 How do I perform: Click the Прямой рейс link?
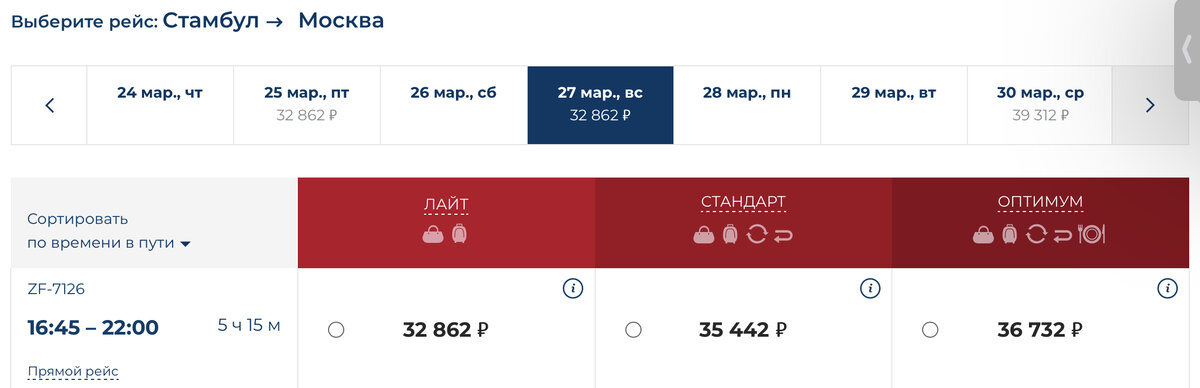pyautogui.click(x=73, y=372)
